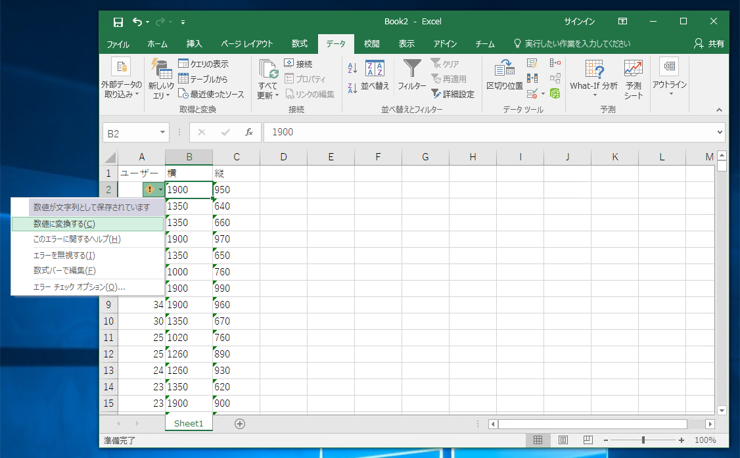Click the 詳細設定 advanced filter button
Screen dimensions: 740x458
[453, 94]
